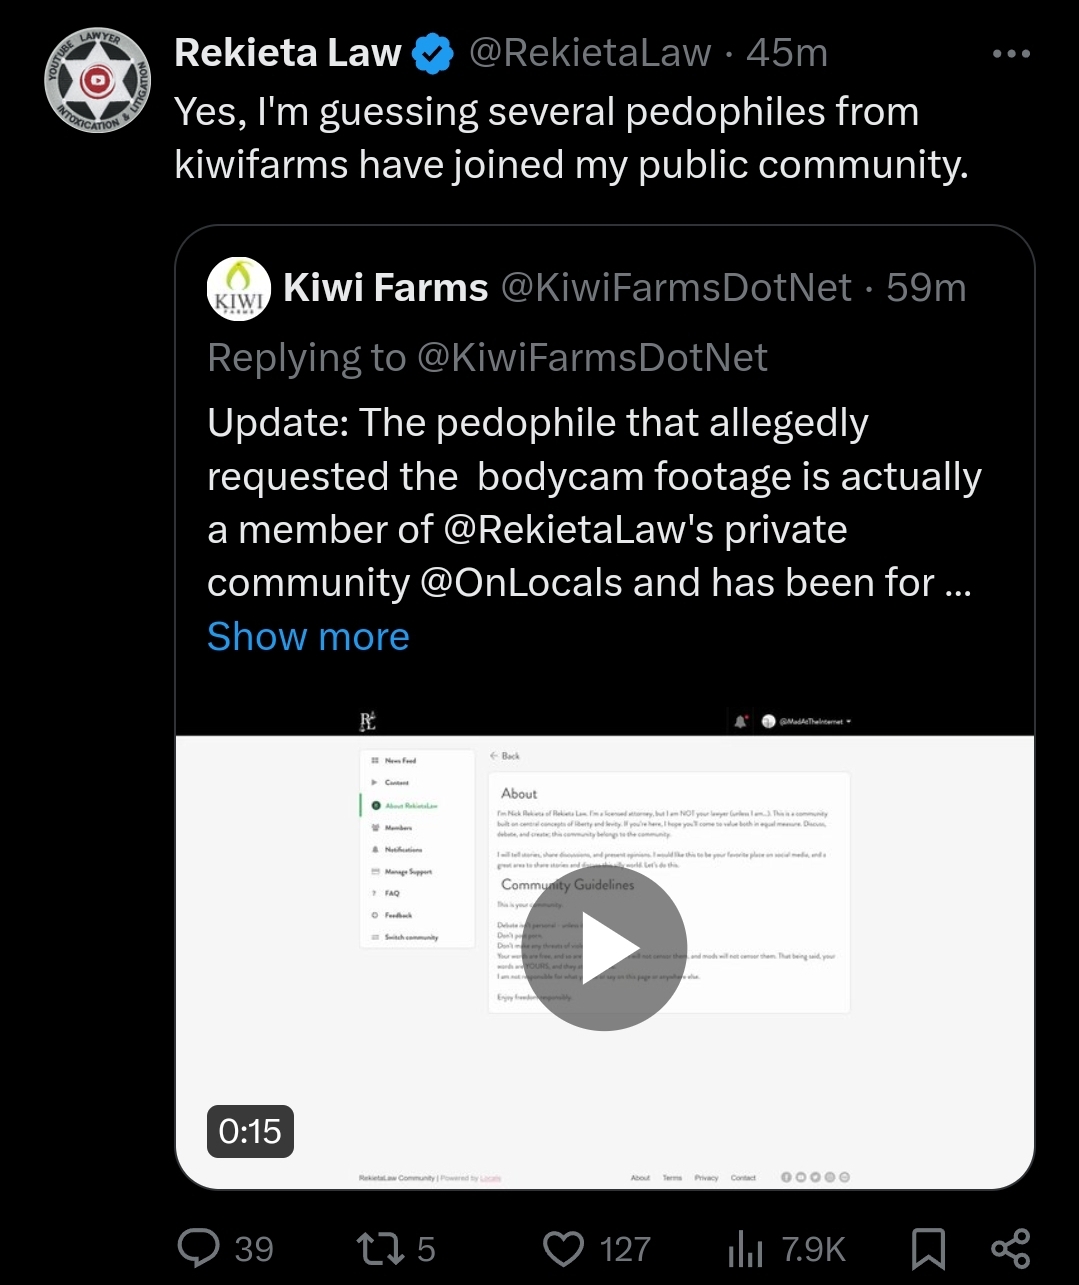Image resolution: width=1079 pixels, height=1285 pixels.
Task: Click the Kiwi Farms display name
Action: [x=386, y=288]
